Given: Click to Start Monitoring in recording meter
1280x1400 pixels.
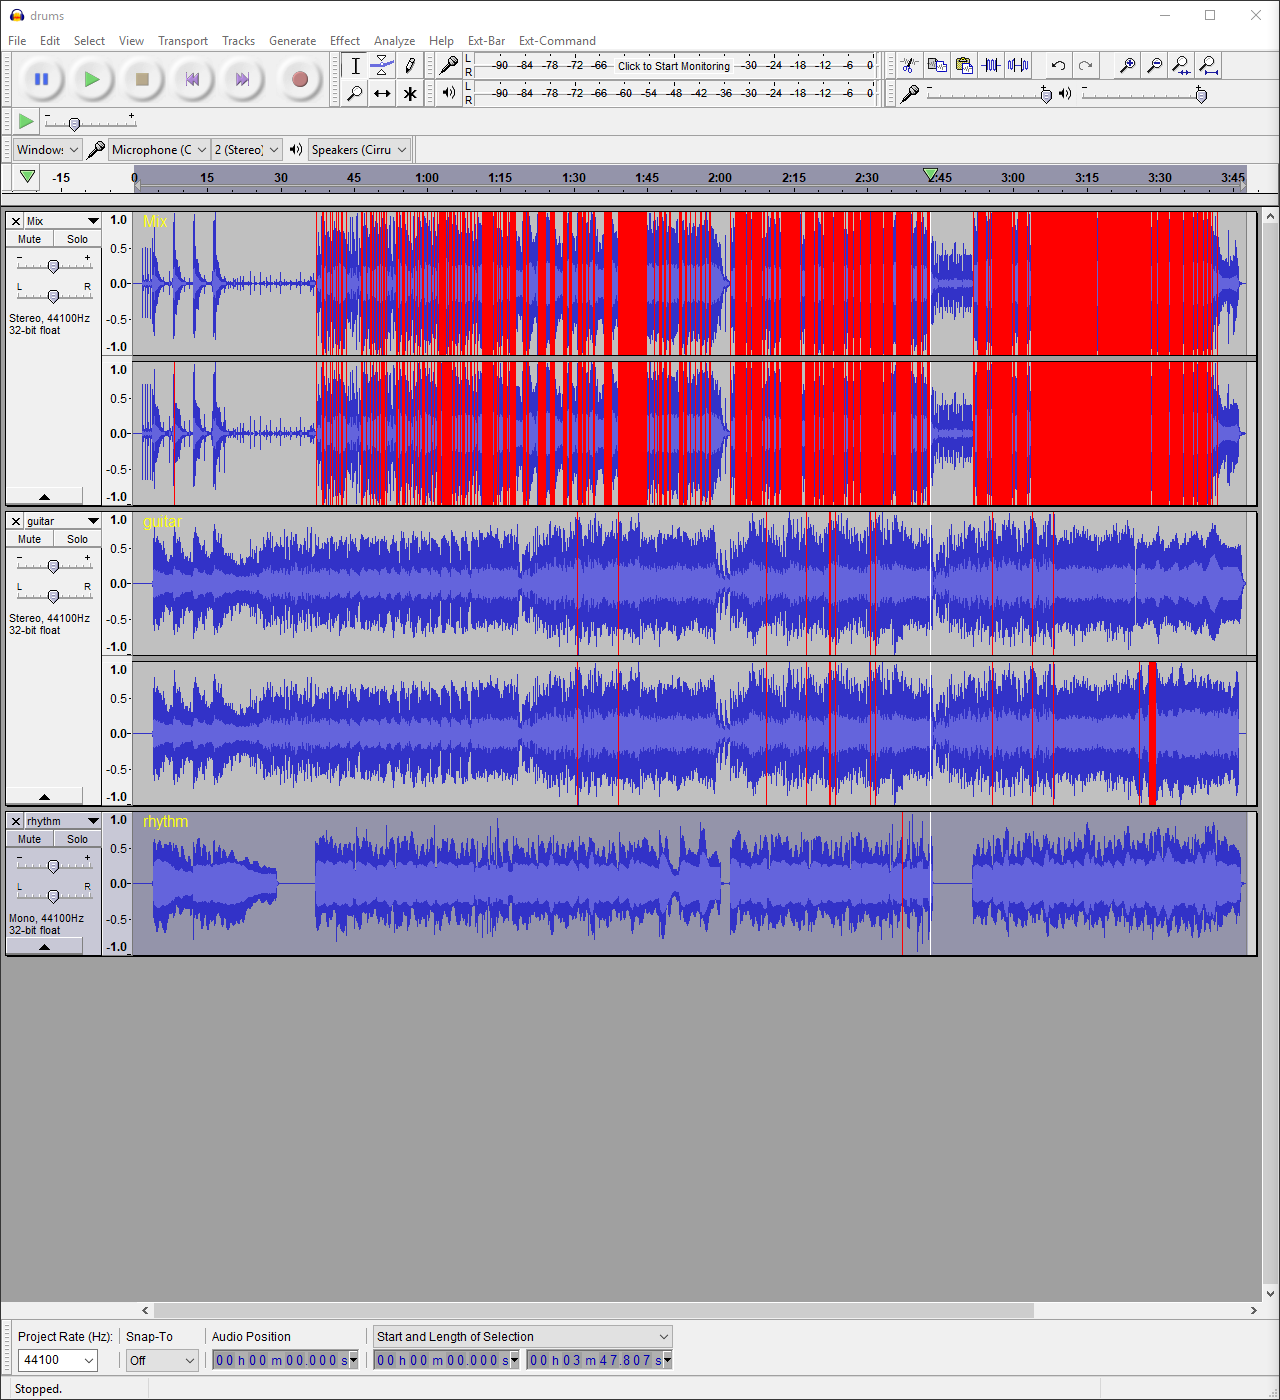Looking at the screenshot, I should [673, 66].
